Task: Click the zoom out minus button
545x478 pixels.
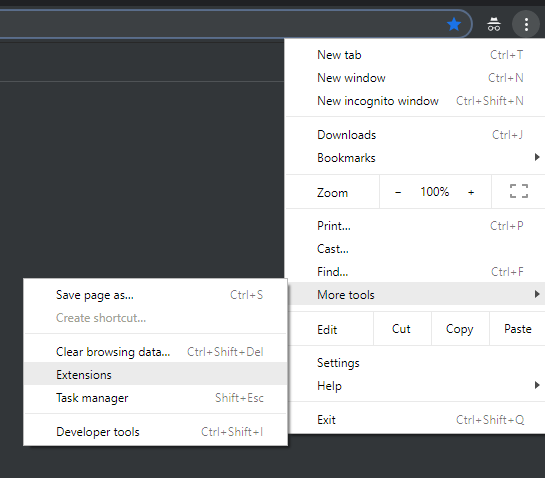Action: pos(398,192)
